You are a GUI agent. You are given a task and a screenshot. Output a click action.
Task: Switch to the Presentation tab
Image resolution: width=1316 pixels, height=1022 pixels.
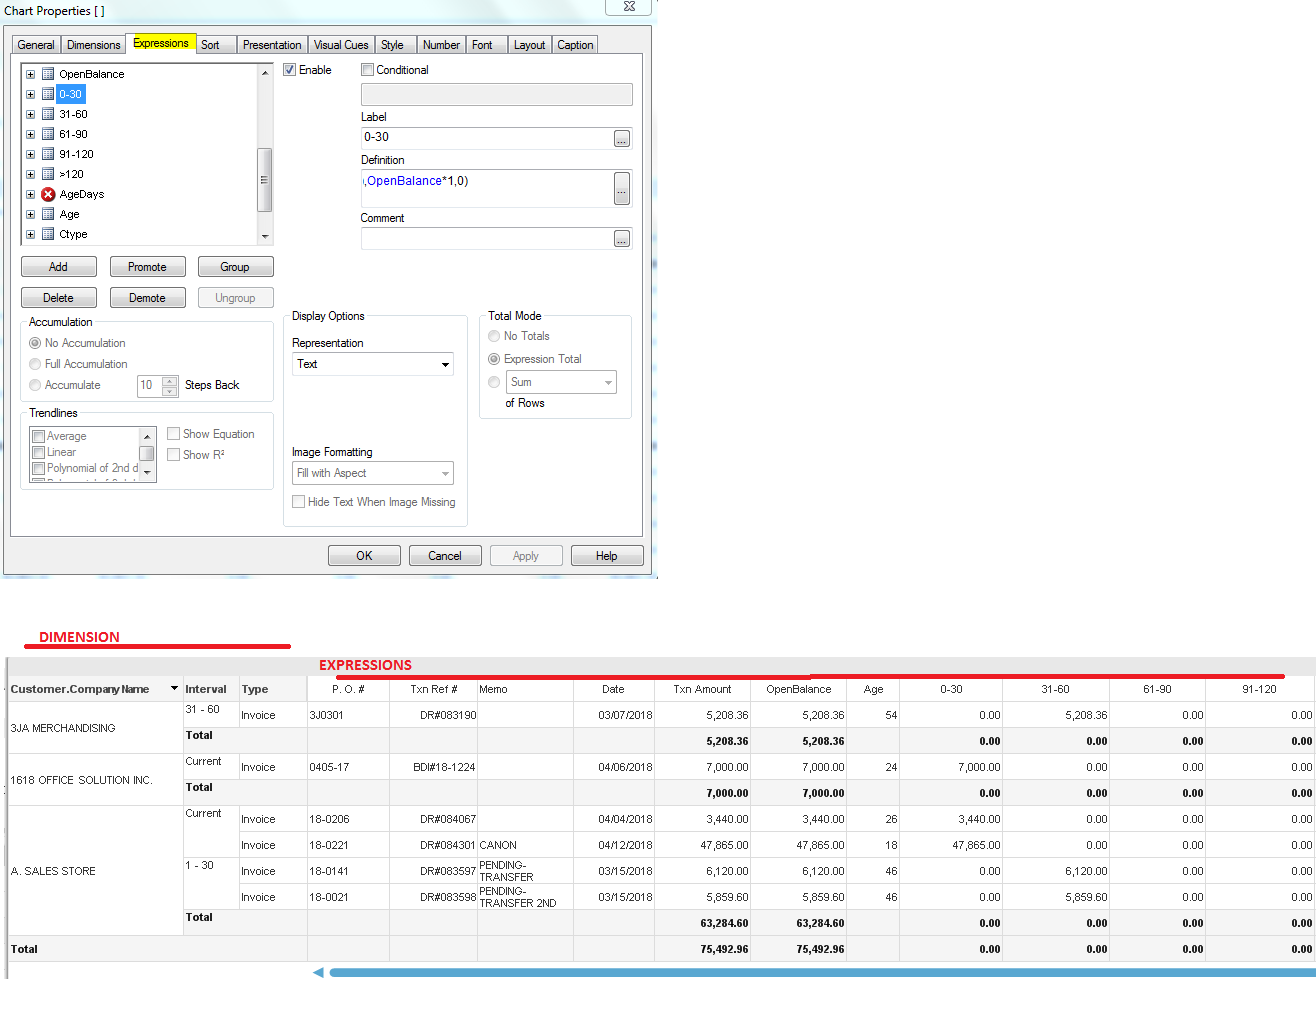pyautogui.click(x=272, y=45)
